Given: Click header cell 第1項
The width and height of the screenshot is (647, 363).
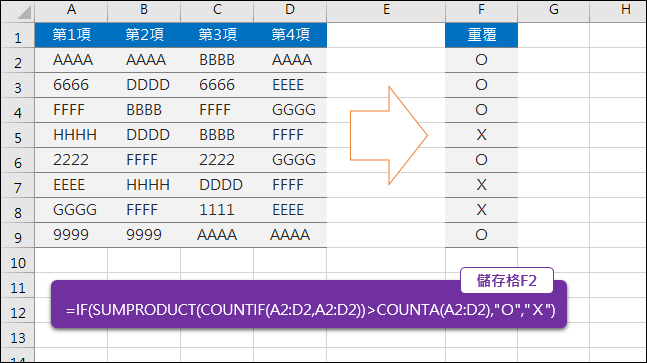Looking at the screenshot, I should [x=71, y=35].
